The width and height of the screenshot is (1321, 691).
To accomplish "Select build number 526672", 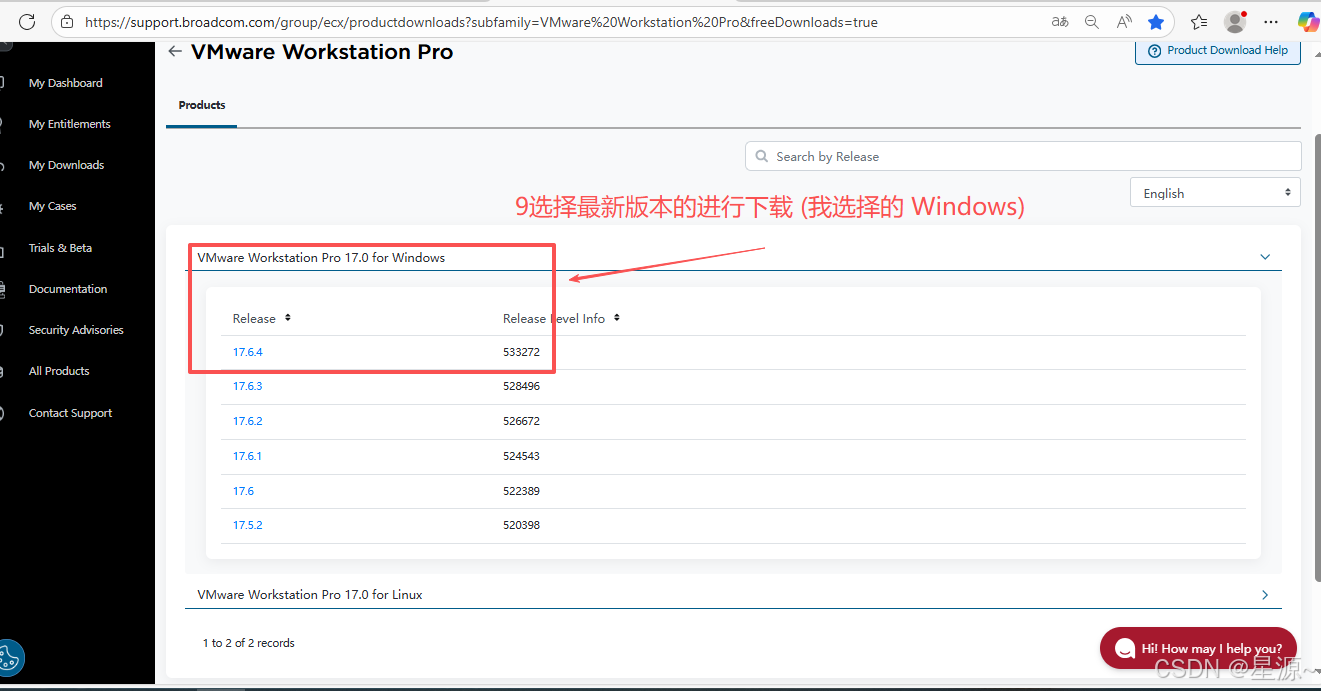I will tap(521, 421).
